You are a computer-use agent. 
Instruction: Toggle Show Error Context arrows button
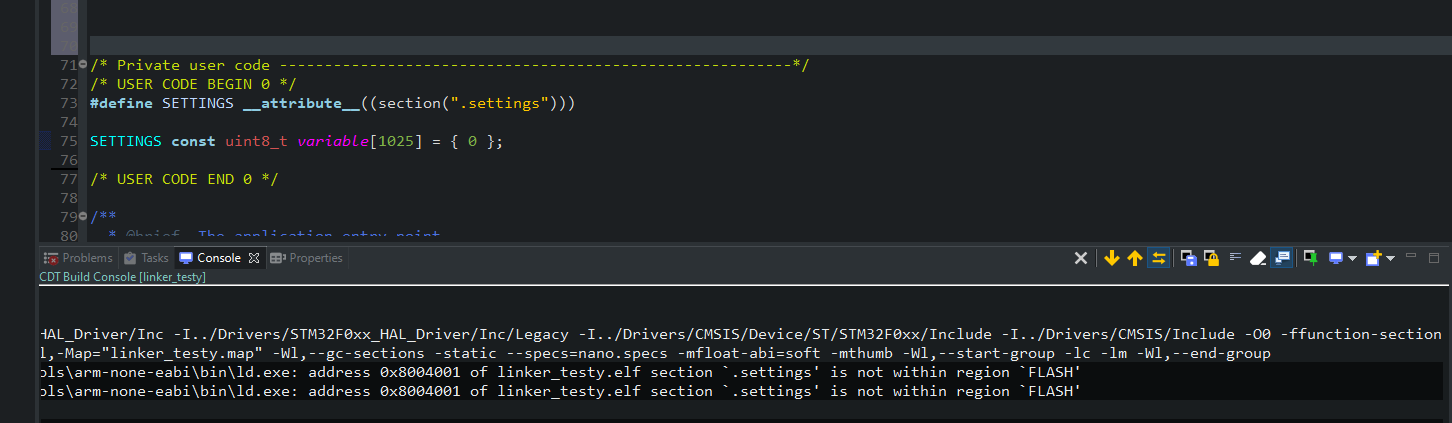(1159, 258)
